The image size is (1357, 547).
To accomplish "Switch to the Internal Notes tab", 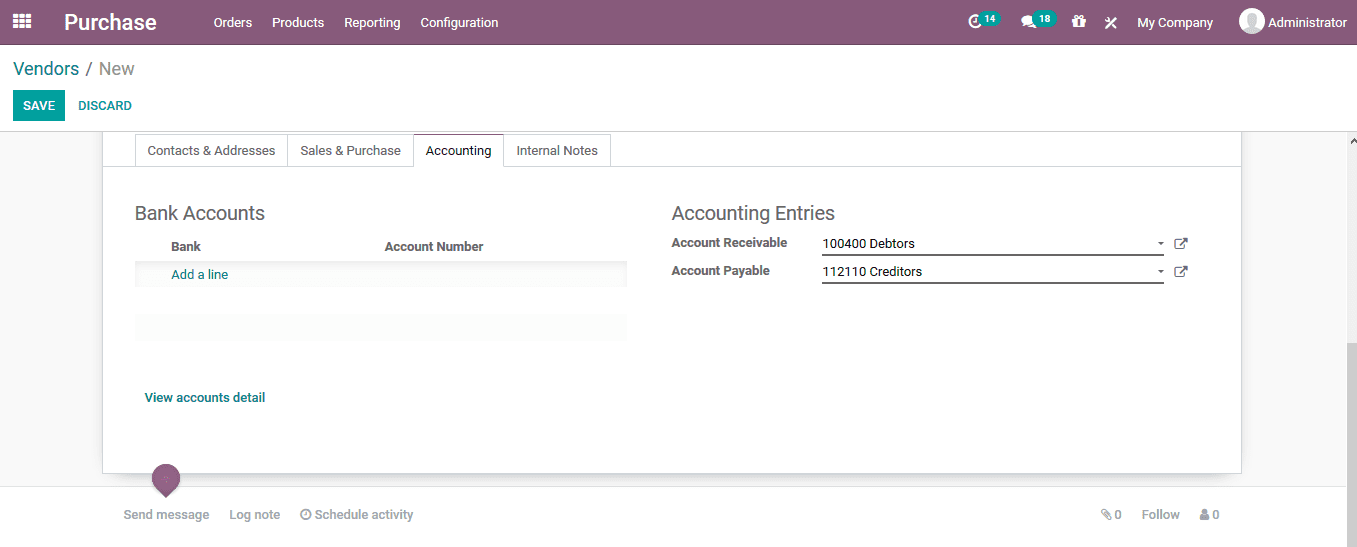I will point(557,151).
